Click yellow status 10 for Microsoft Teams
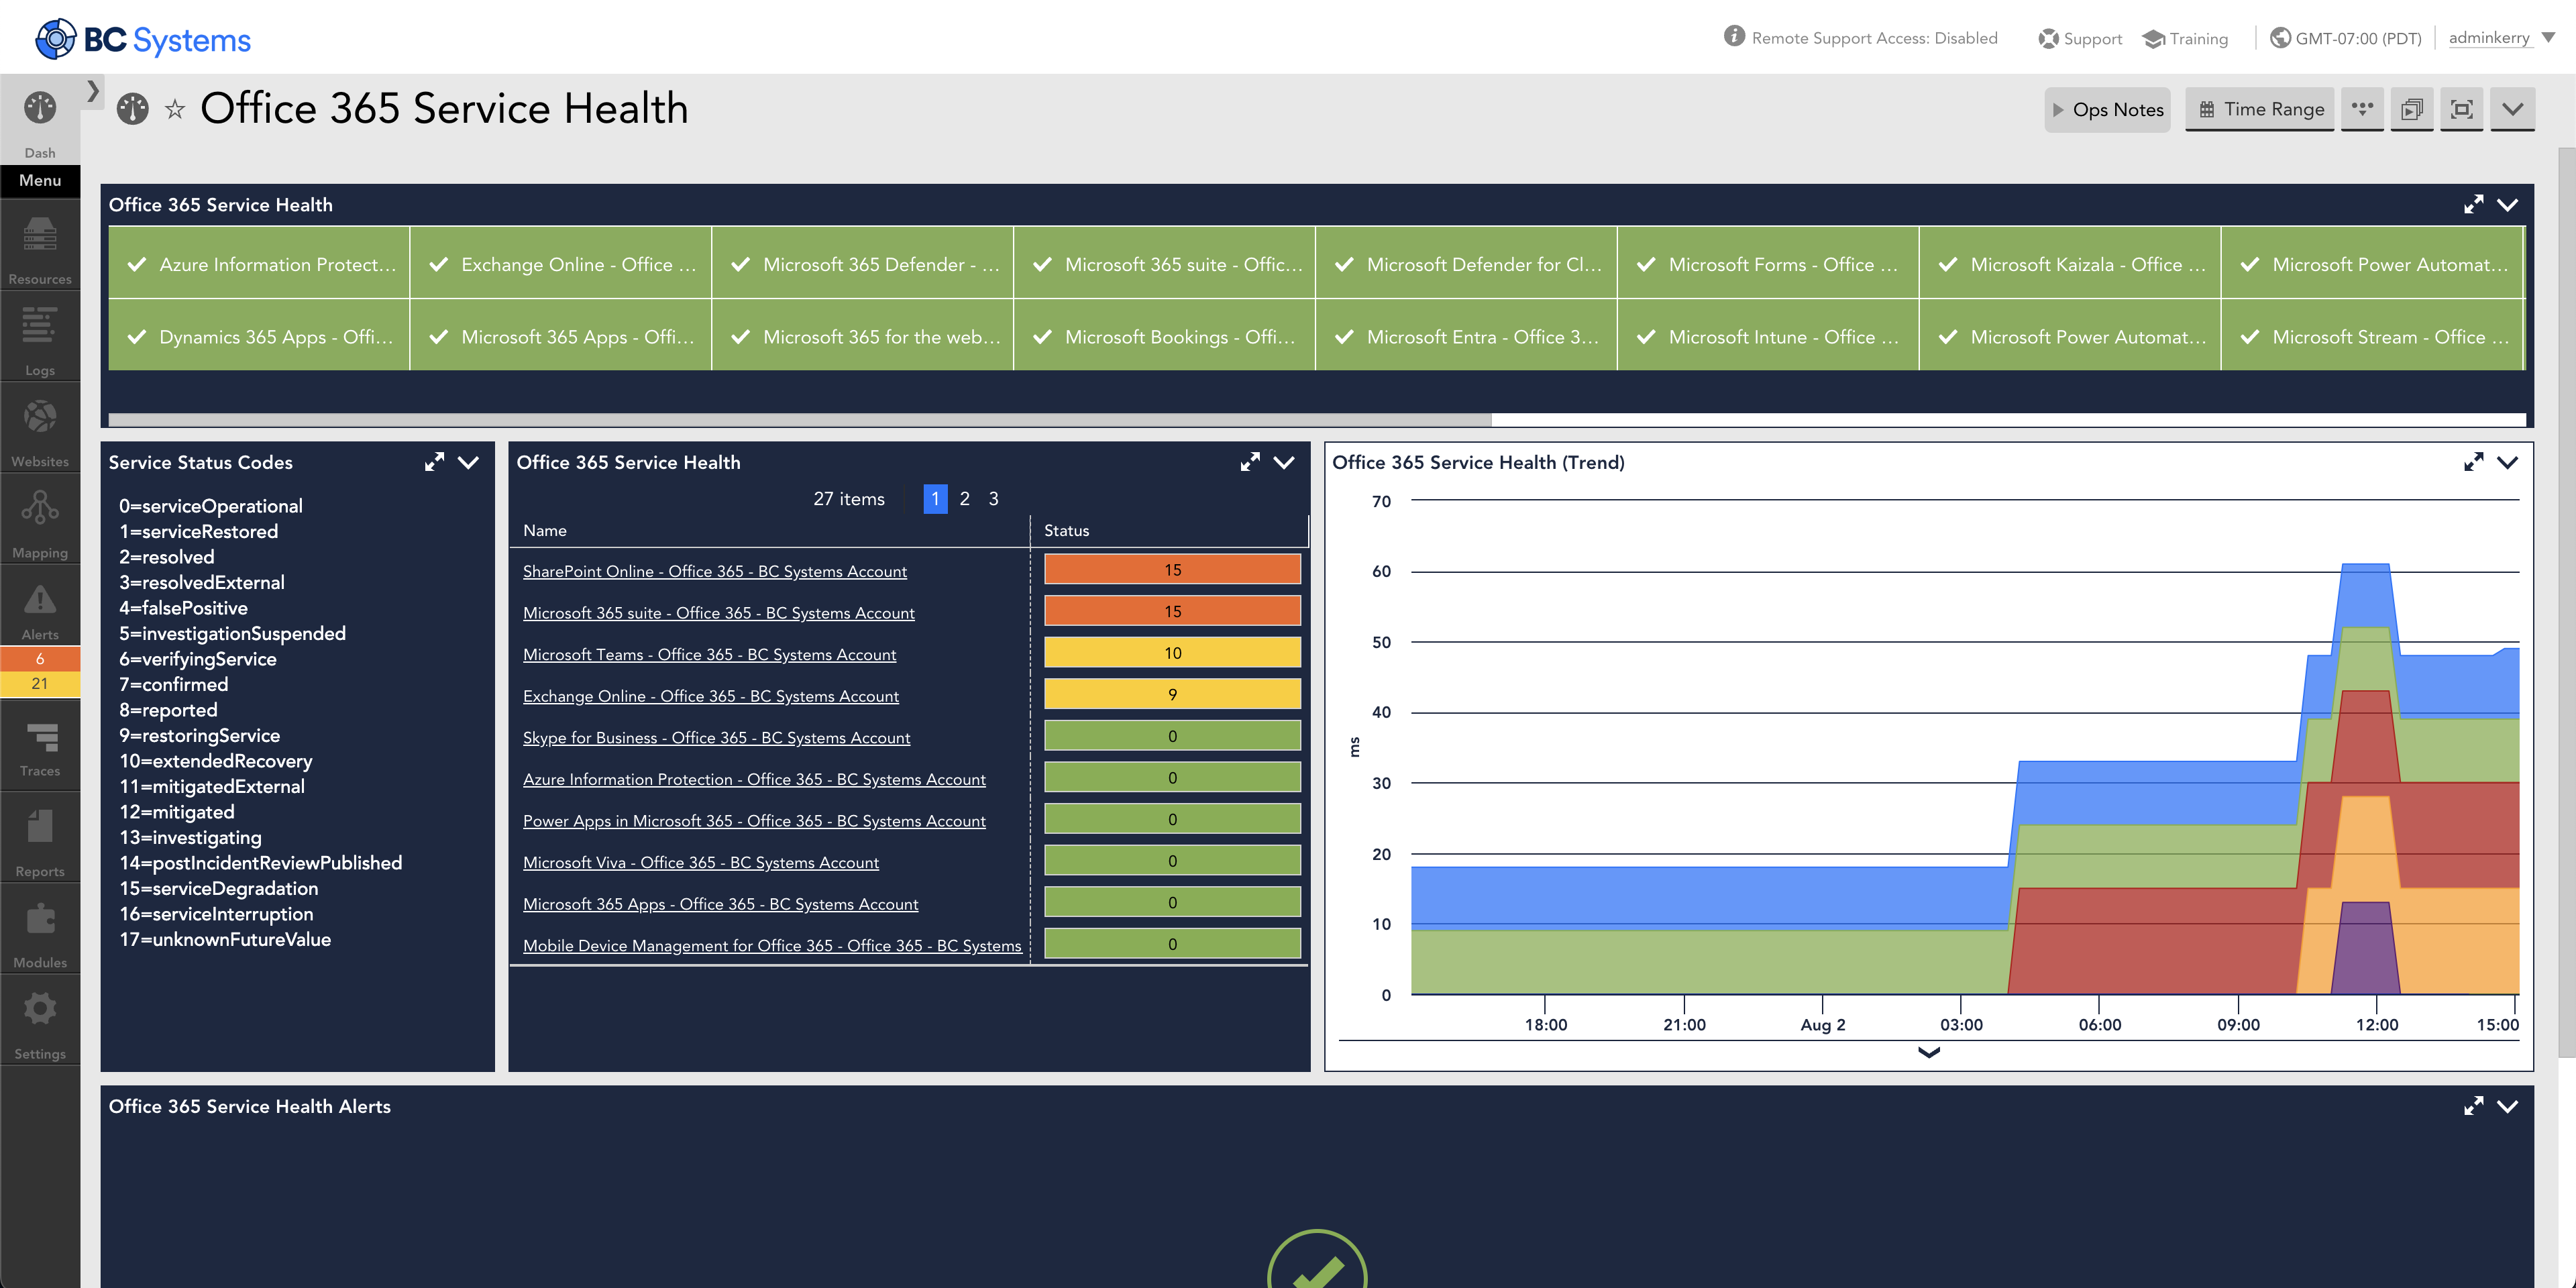This screenshot has width=2576, height=1288. coord(1172,652)
